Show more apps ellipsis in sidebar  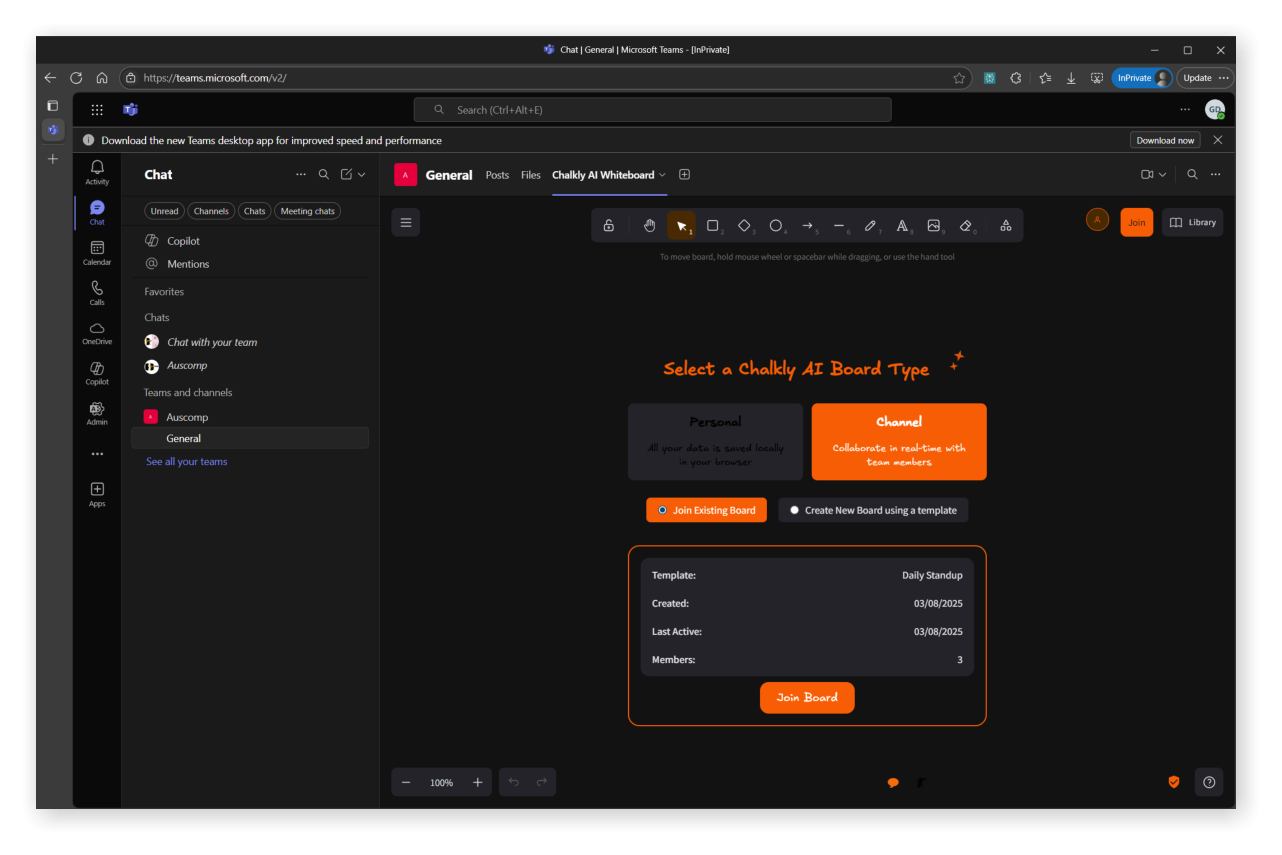tap(97, 454)
